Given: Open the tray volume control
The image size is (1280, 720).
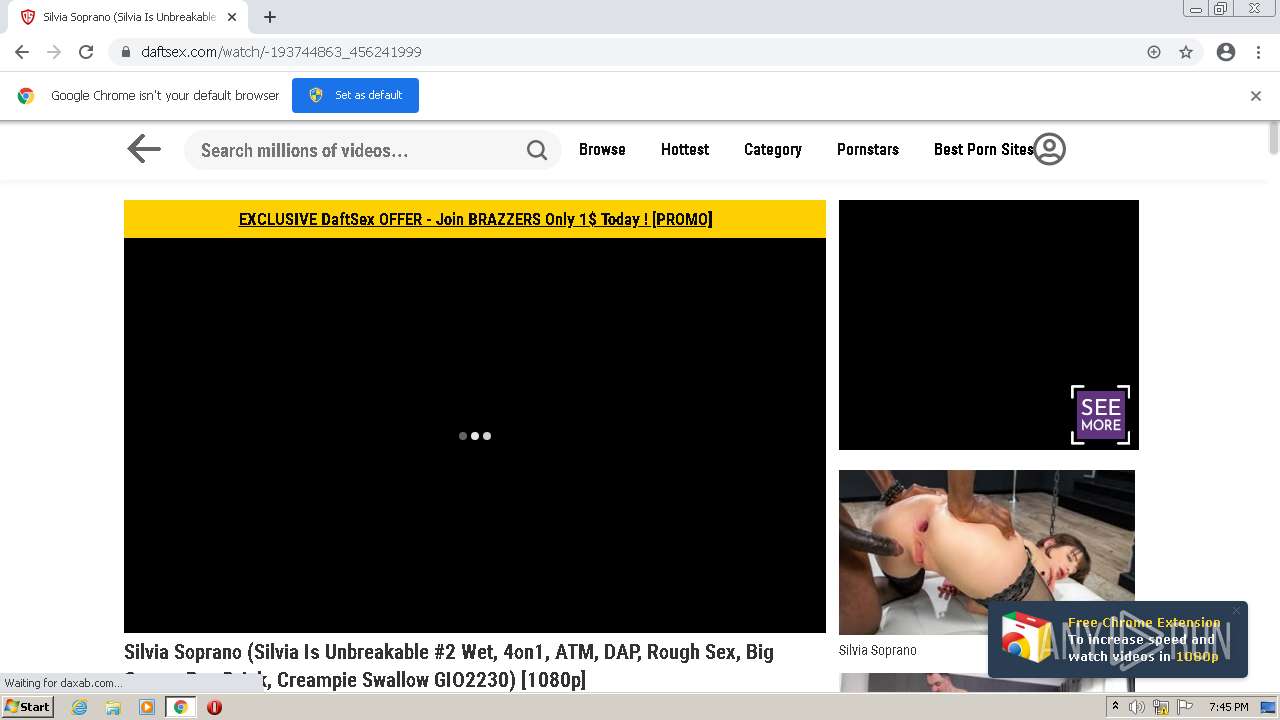Looking at the screenshot, I should point(1137,707).
